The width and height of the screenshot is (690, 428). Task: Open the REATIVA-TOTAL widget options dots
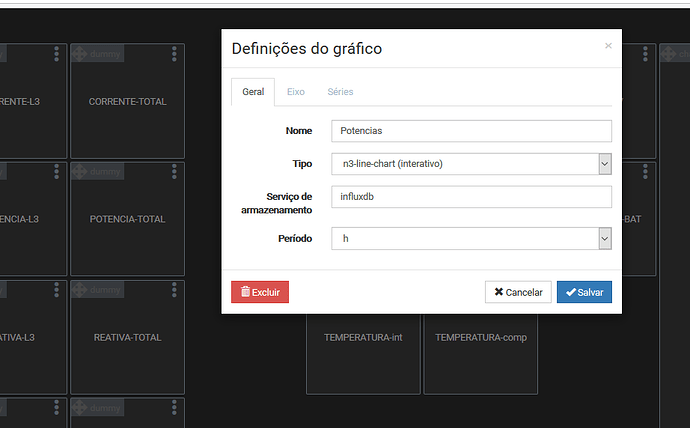(176, 290)
